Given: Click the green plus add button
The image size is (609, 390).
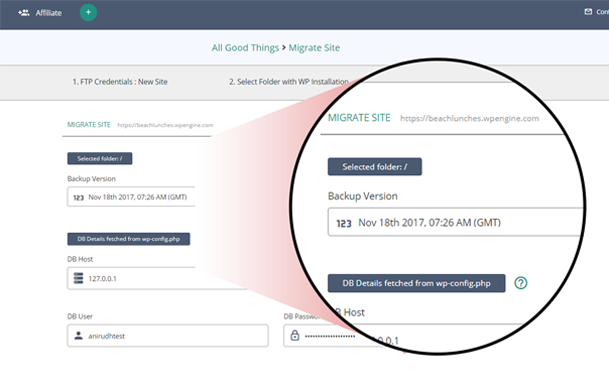Looking at the screenshot, I should [88, 12].
